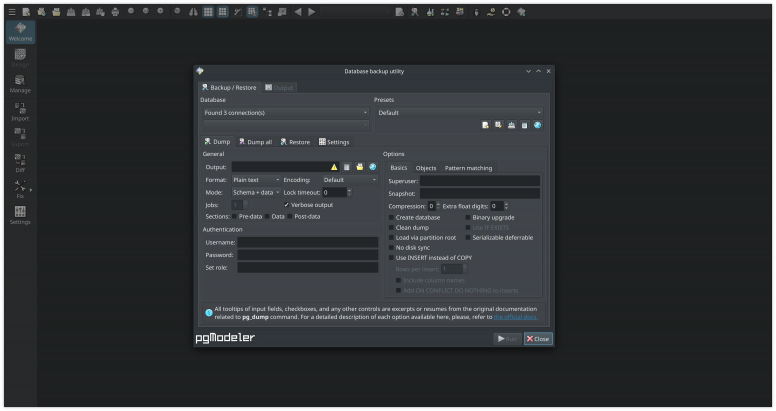The image size is (776, 411).
Task: Switch to the dialog Settings tab
Action: point(334,142)
